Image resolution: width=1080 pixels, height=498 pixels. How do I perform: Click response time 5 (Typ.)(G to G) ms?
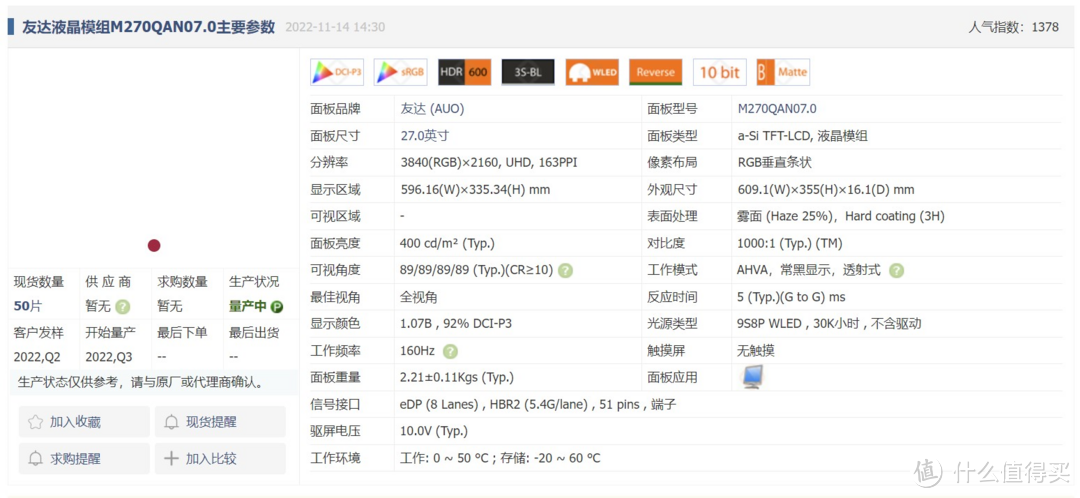(791, 297)
